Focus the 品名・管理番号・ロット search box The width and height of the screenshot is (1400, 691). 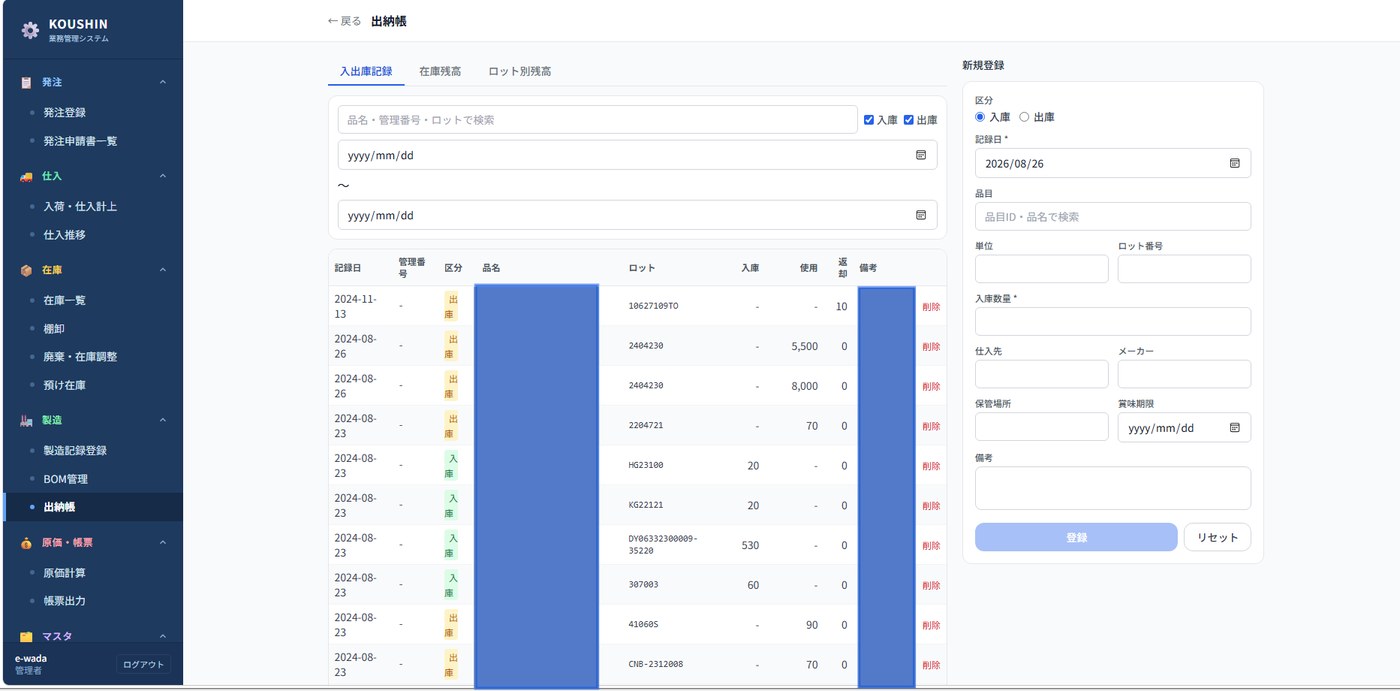click(x=598, y=120)
